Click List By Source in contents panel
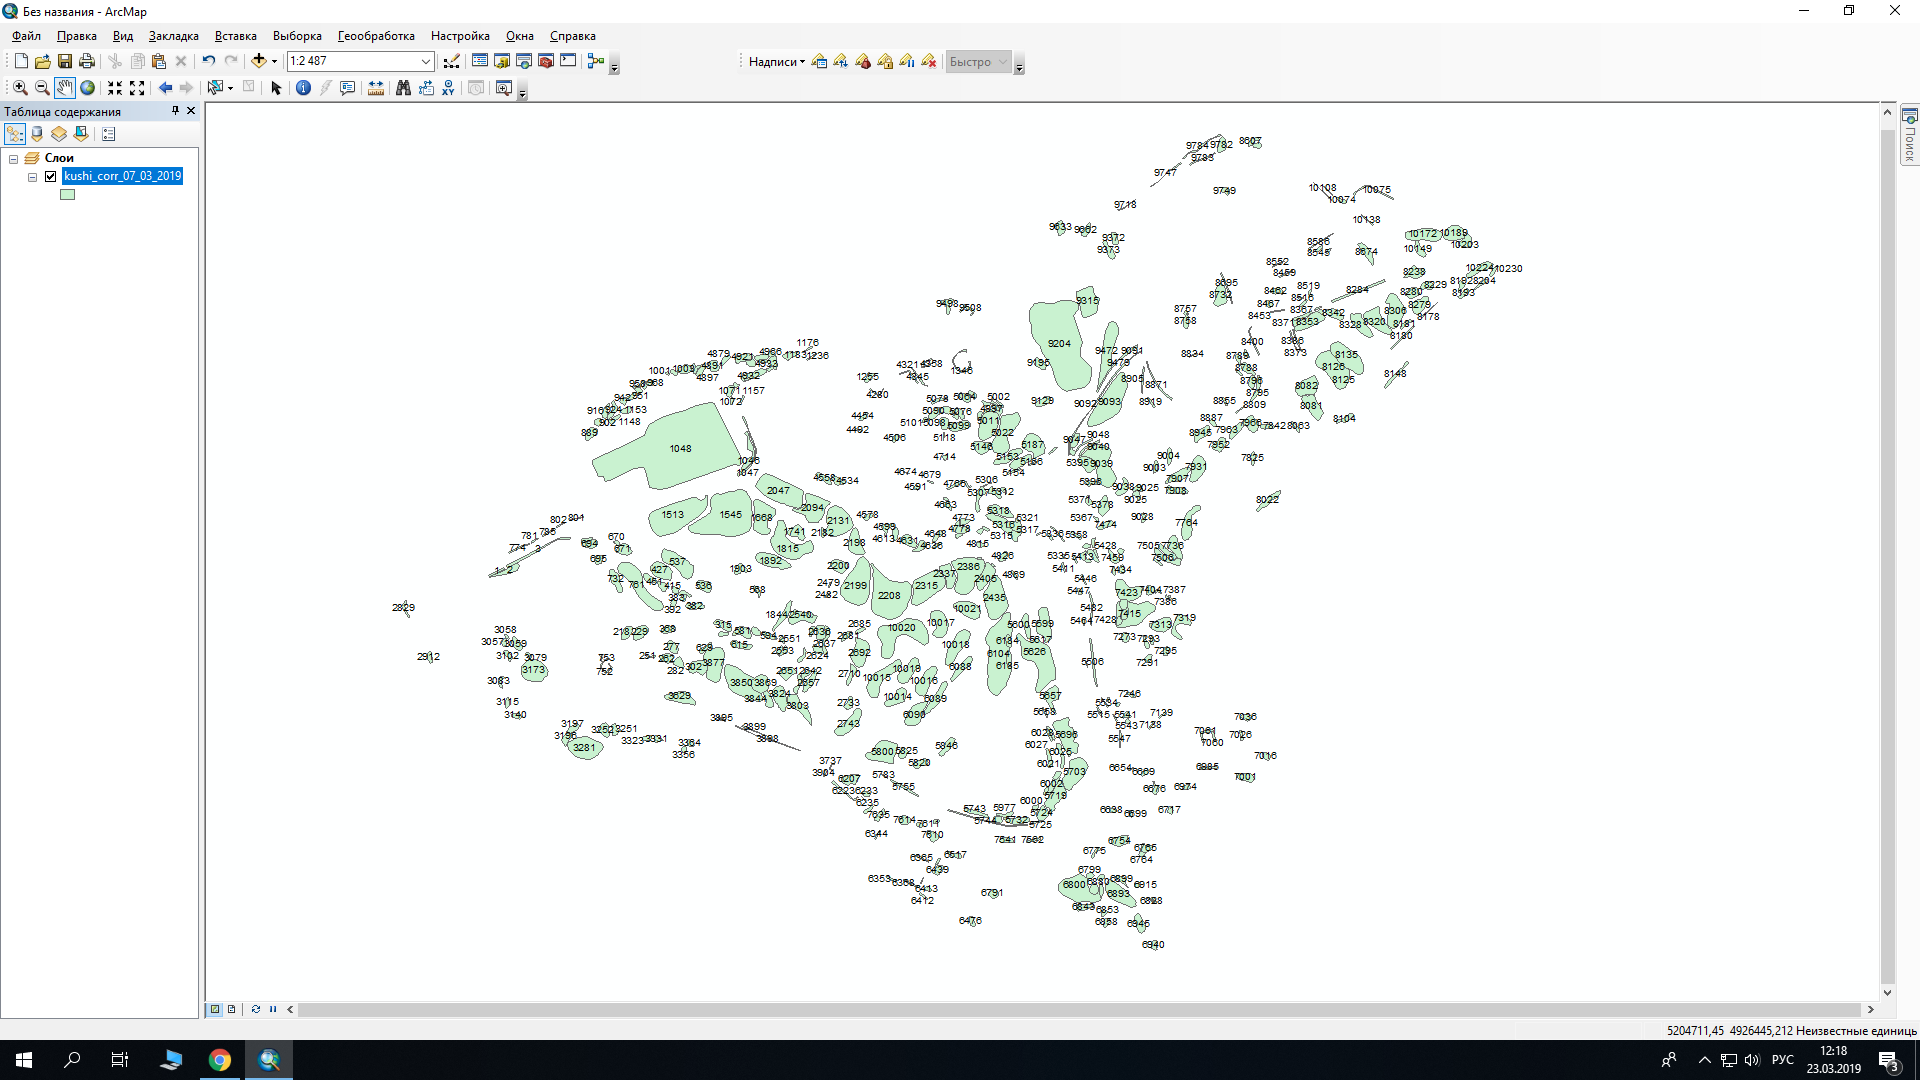Viewport: 1920px width, 1080px height. (x=37, y=134)
